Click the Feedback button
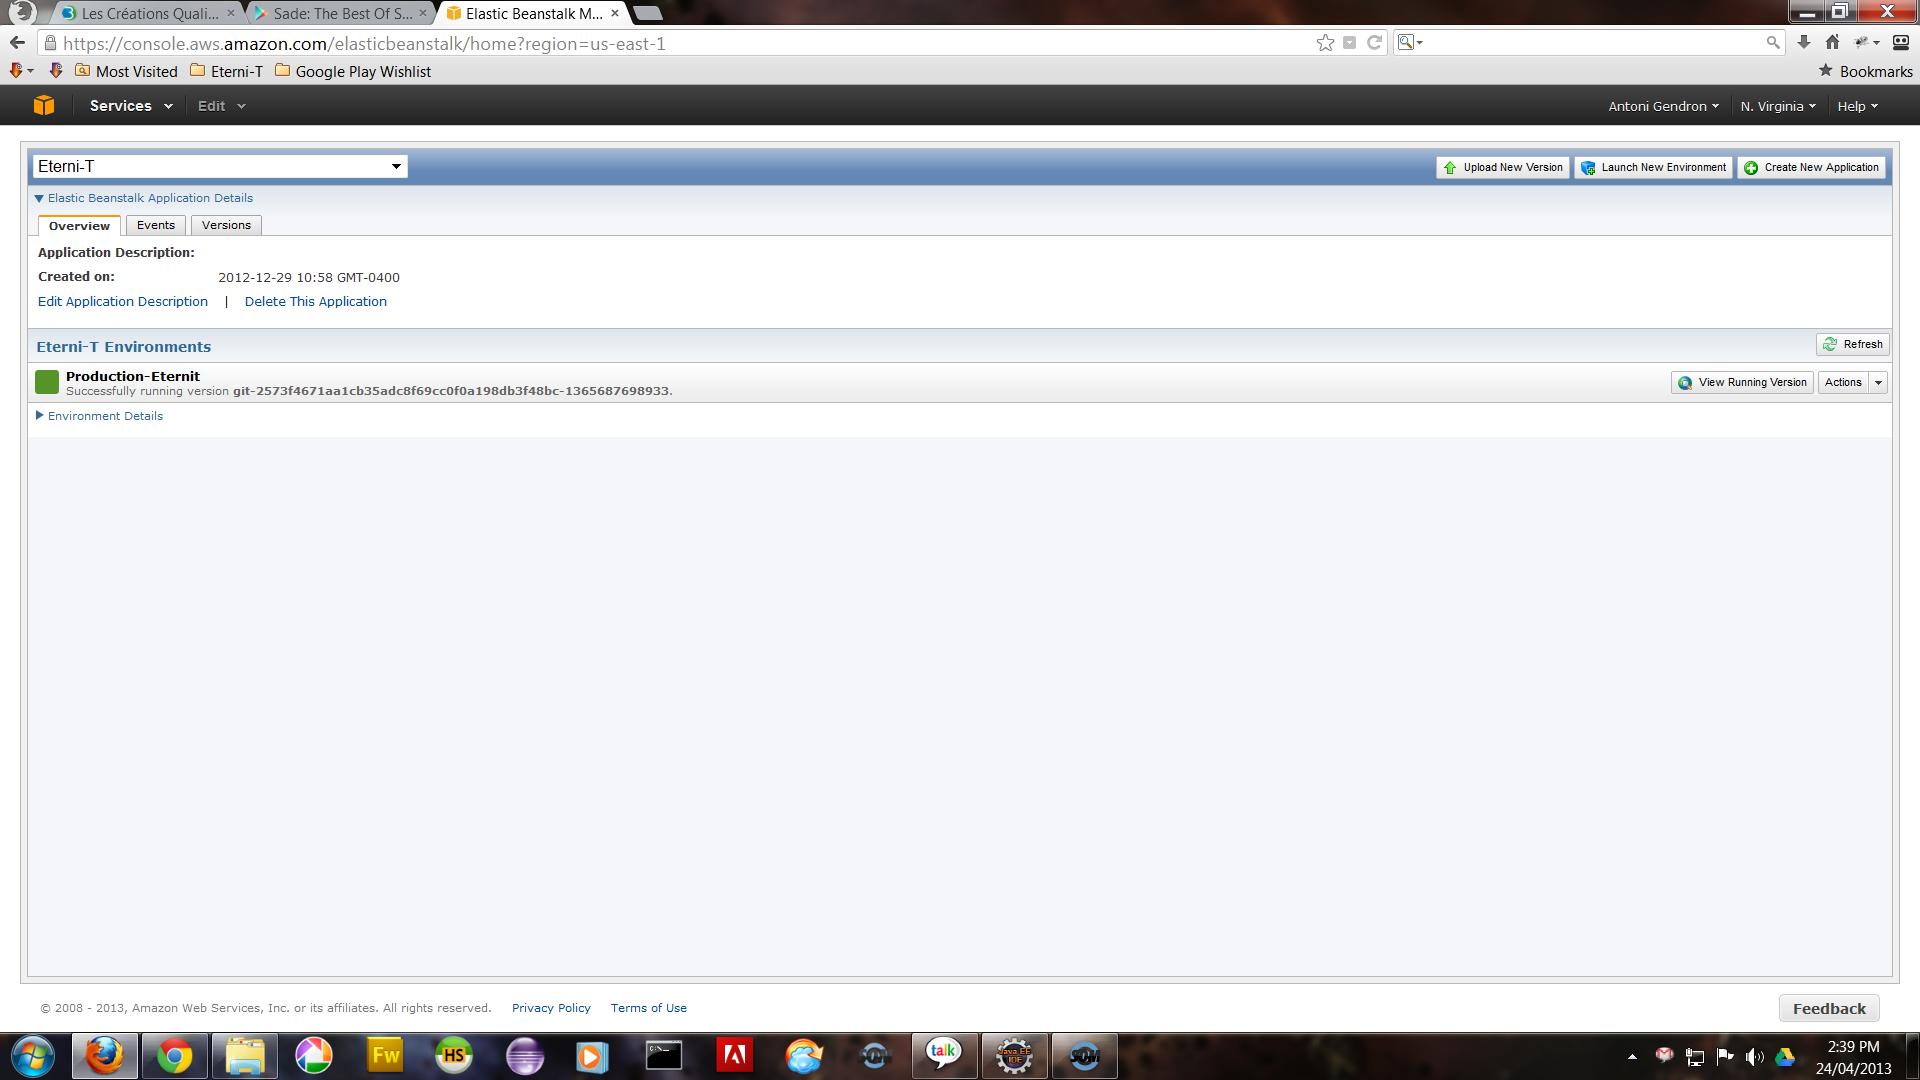The image size is (1920, 1080). pos(1828,1008)
